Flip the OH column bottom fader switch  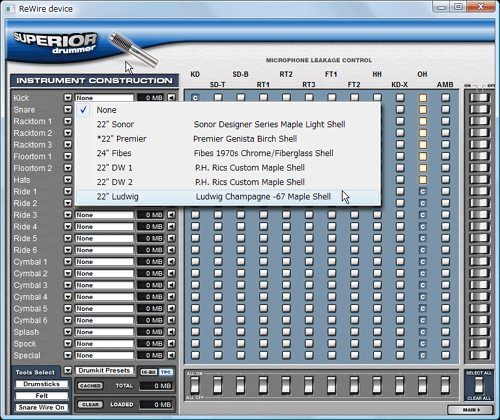[x=423, y=386]
